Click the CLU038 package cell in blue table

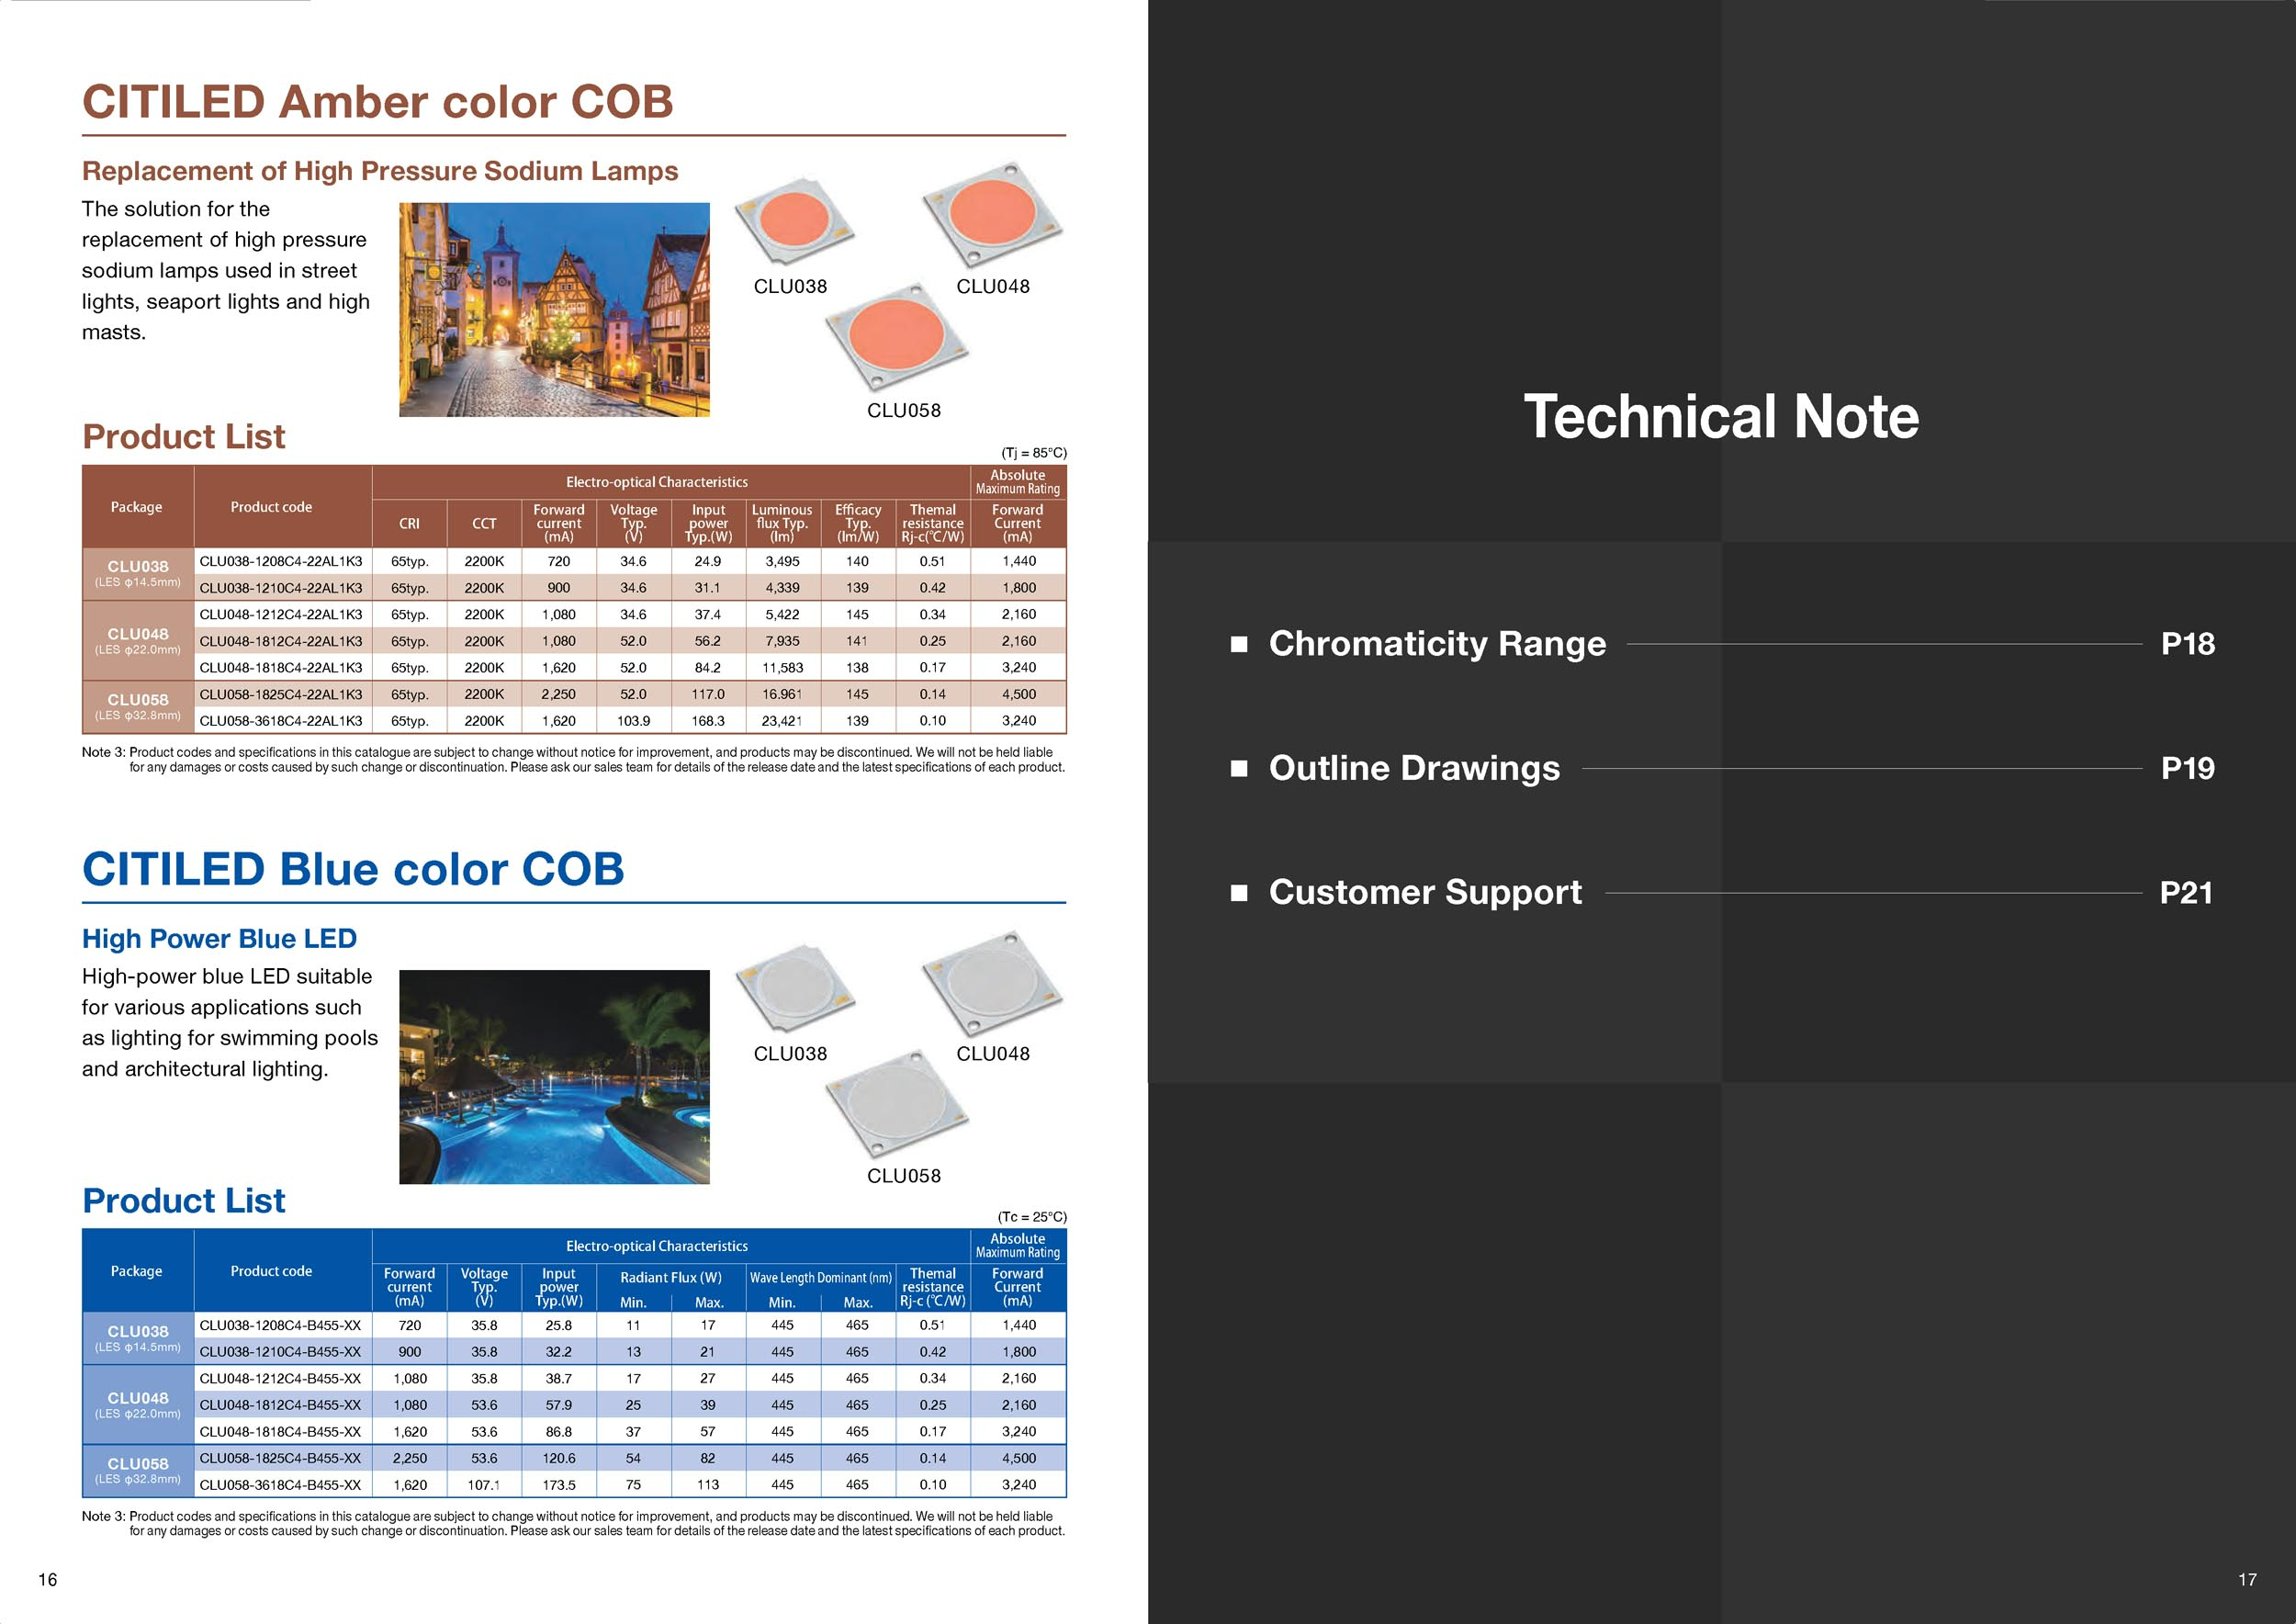tap(138, 1338)
